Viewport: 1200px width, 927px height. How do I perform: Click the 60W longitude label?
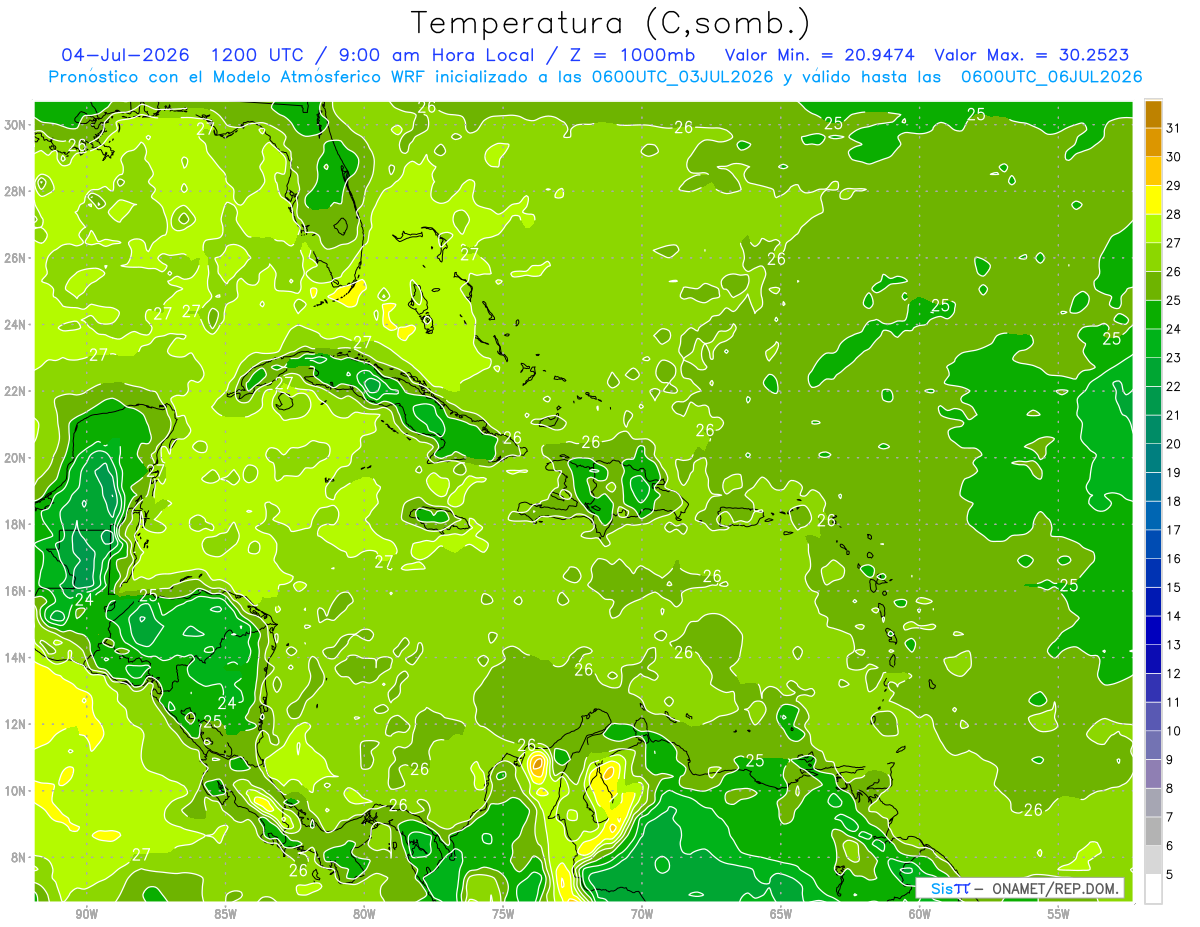(x=920, y=914)
